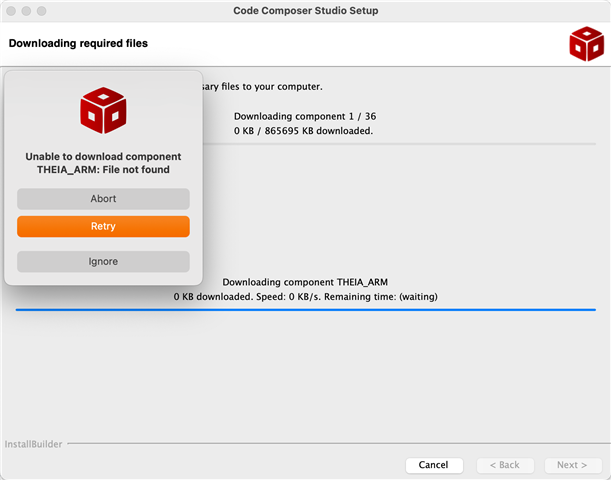Choose Ignore in the error dialog
This screenshot has height=480, width=611.
pos(103,261)
